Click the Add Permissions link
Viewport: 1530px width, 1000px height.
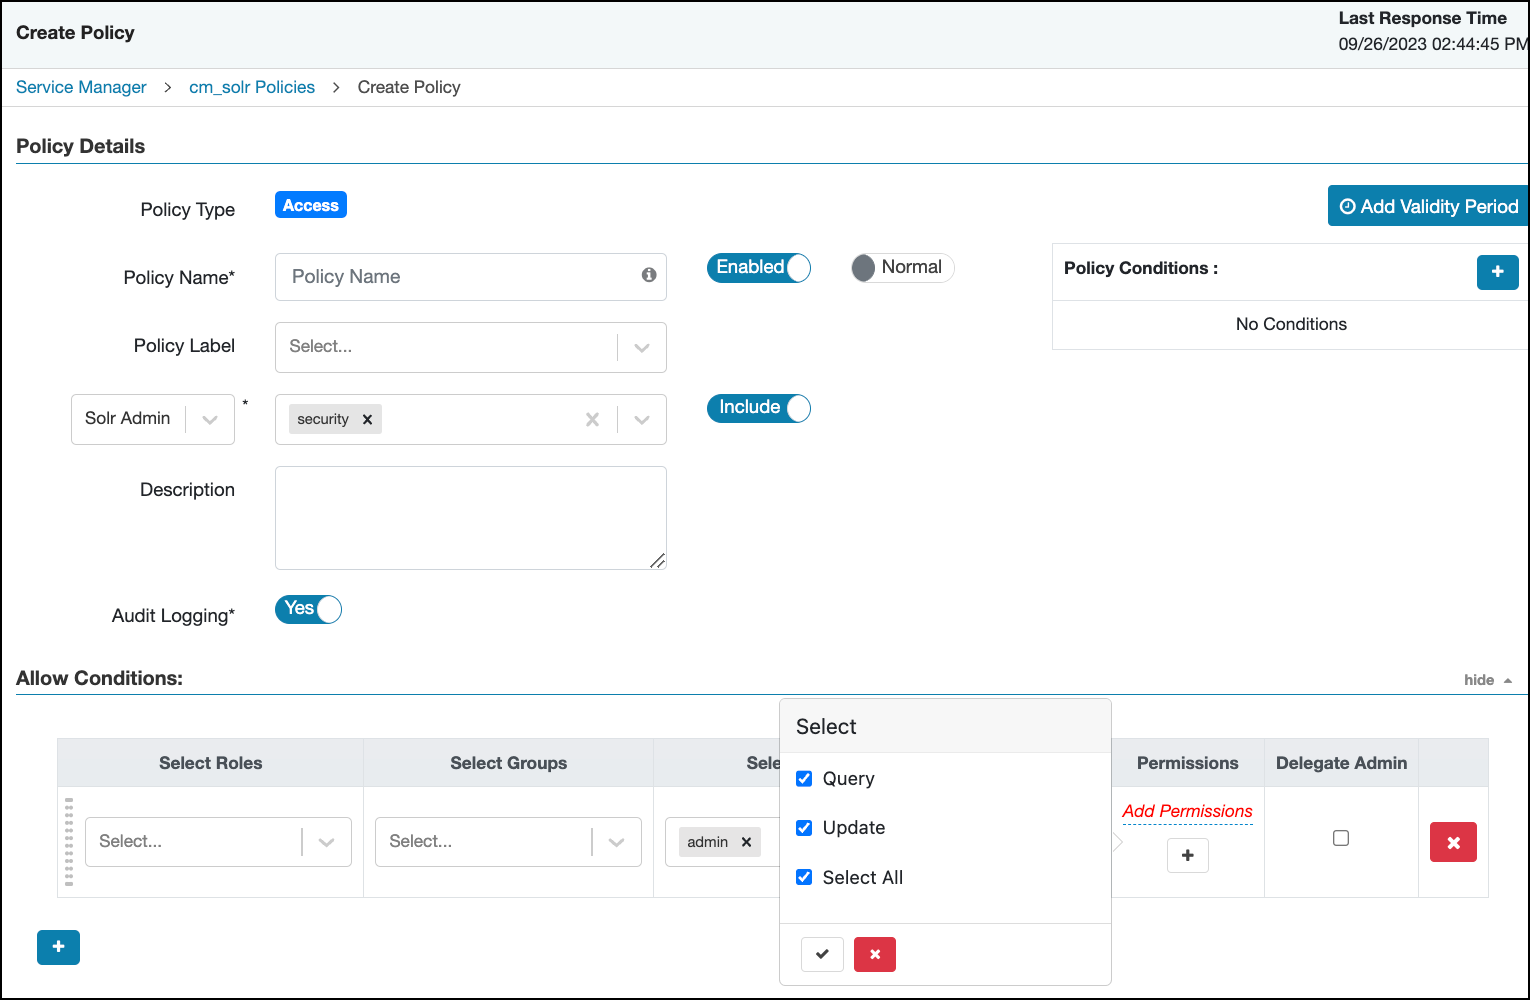1187,811
